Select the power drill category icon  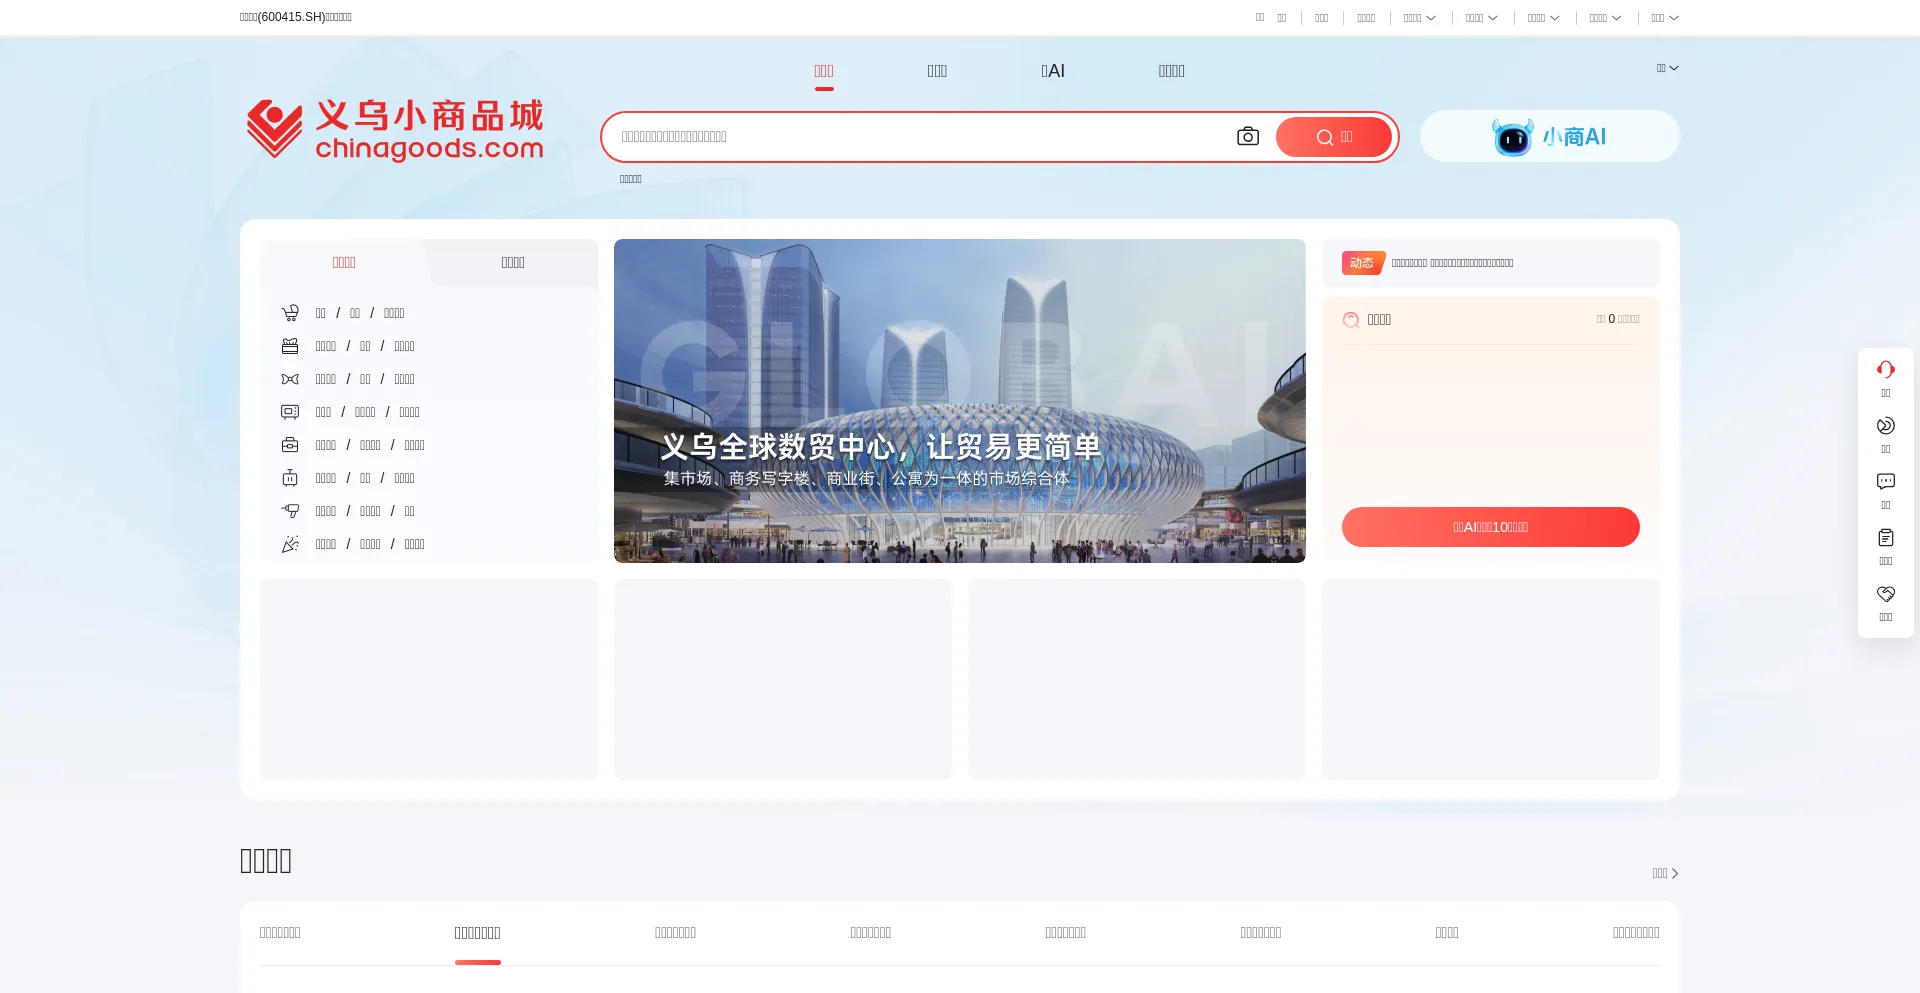[290, 511]
